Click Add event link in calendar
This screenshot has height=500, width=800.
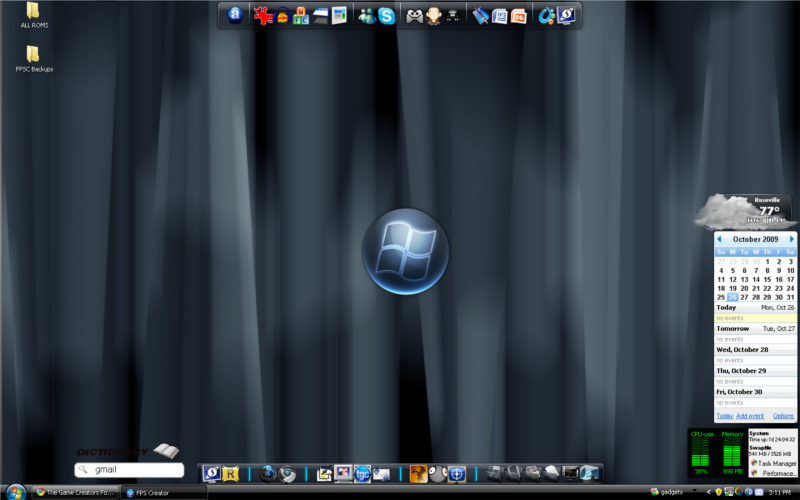pyautogui.click(x=750, y=416)
